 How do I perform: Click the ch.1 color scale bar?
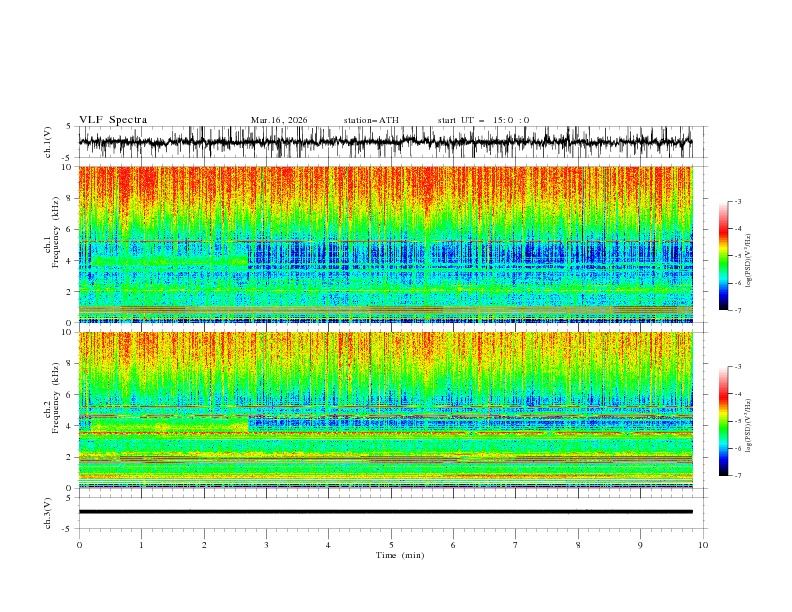coord(723,256)
